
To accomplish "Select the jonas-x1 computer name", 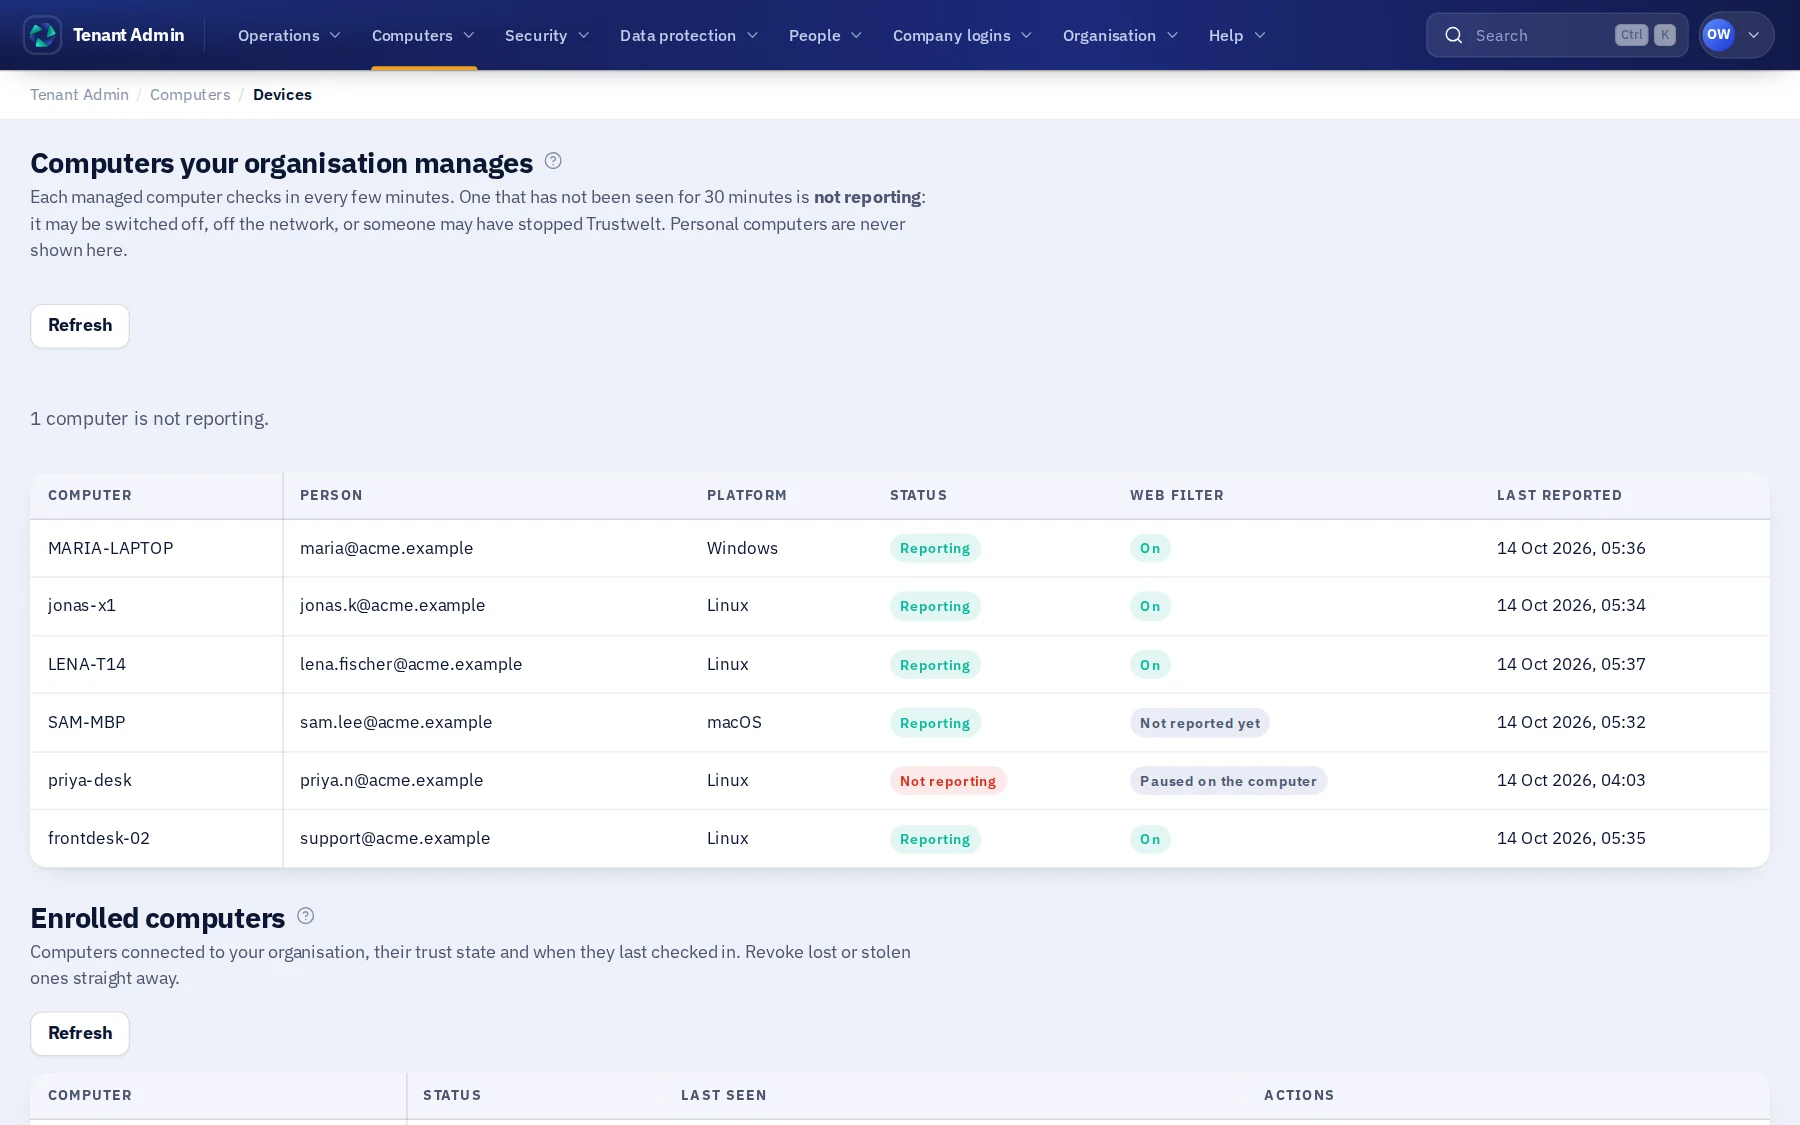I will click(82, 605).
